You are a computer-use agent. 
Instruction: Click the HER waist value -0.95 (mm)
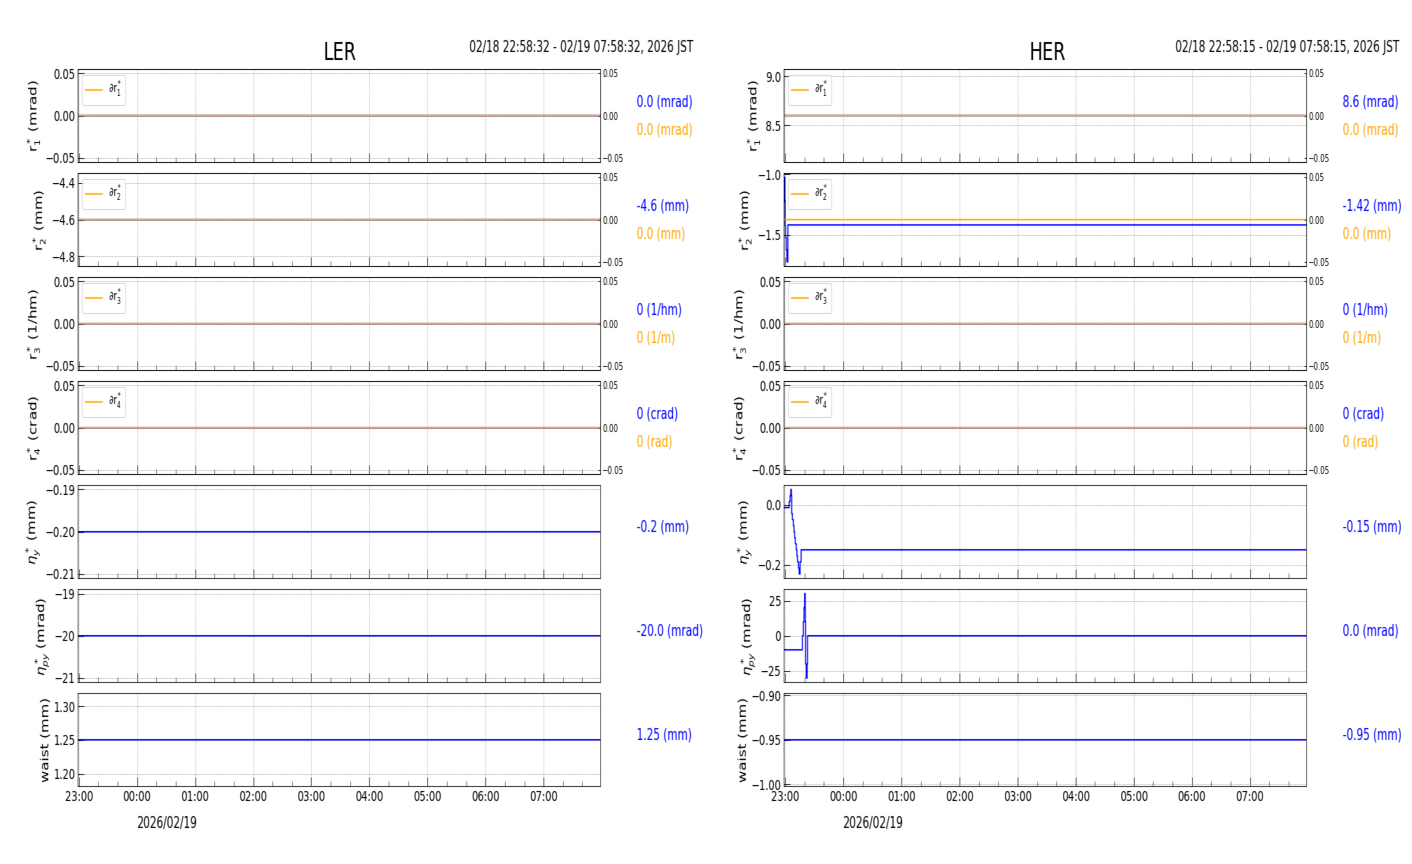click(x=1372, y=735)
